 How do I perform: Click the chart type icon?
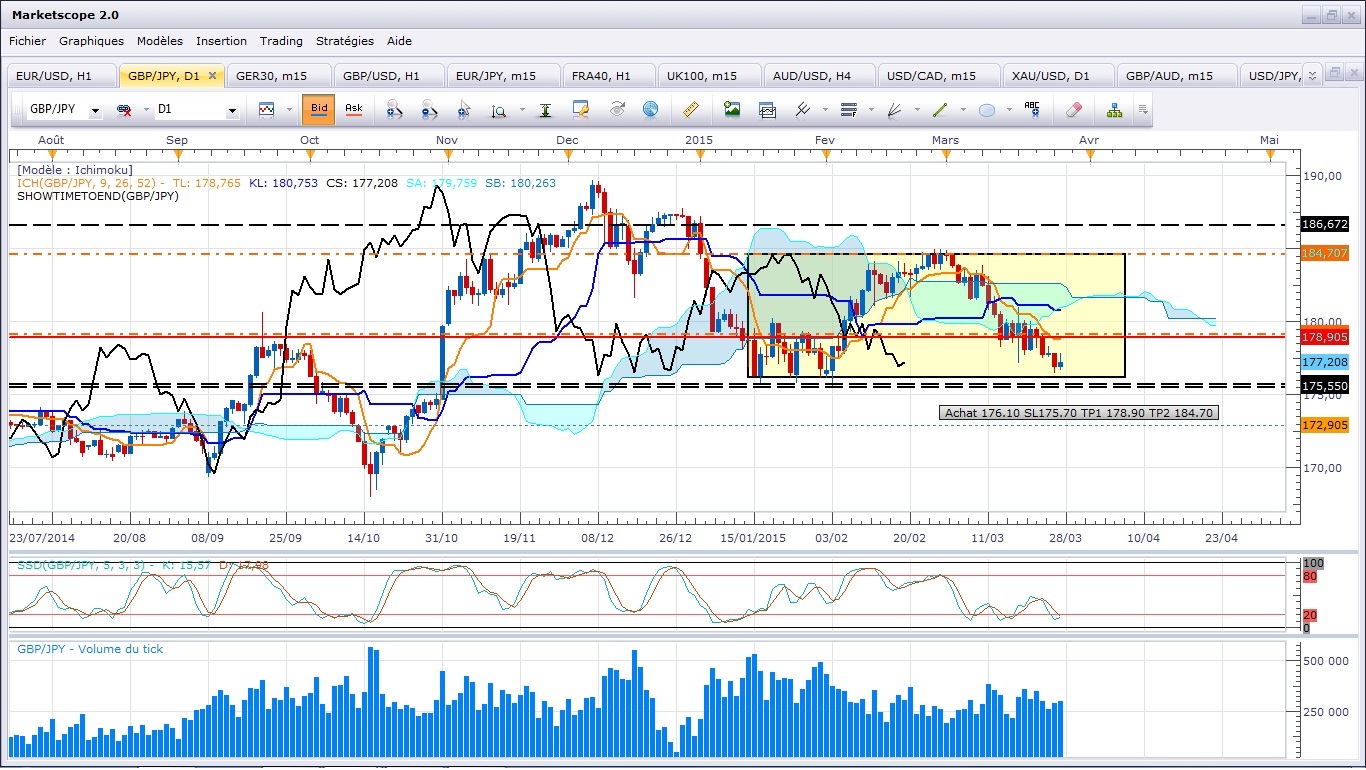(267, 110)
